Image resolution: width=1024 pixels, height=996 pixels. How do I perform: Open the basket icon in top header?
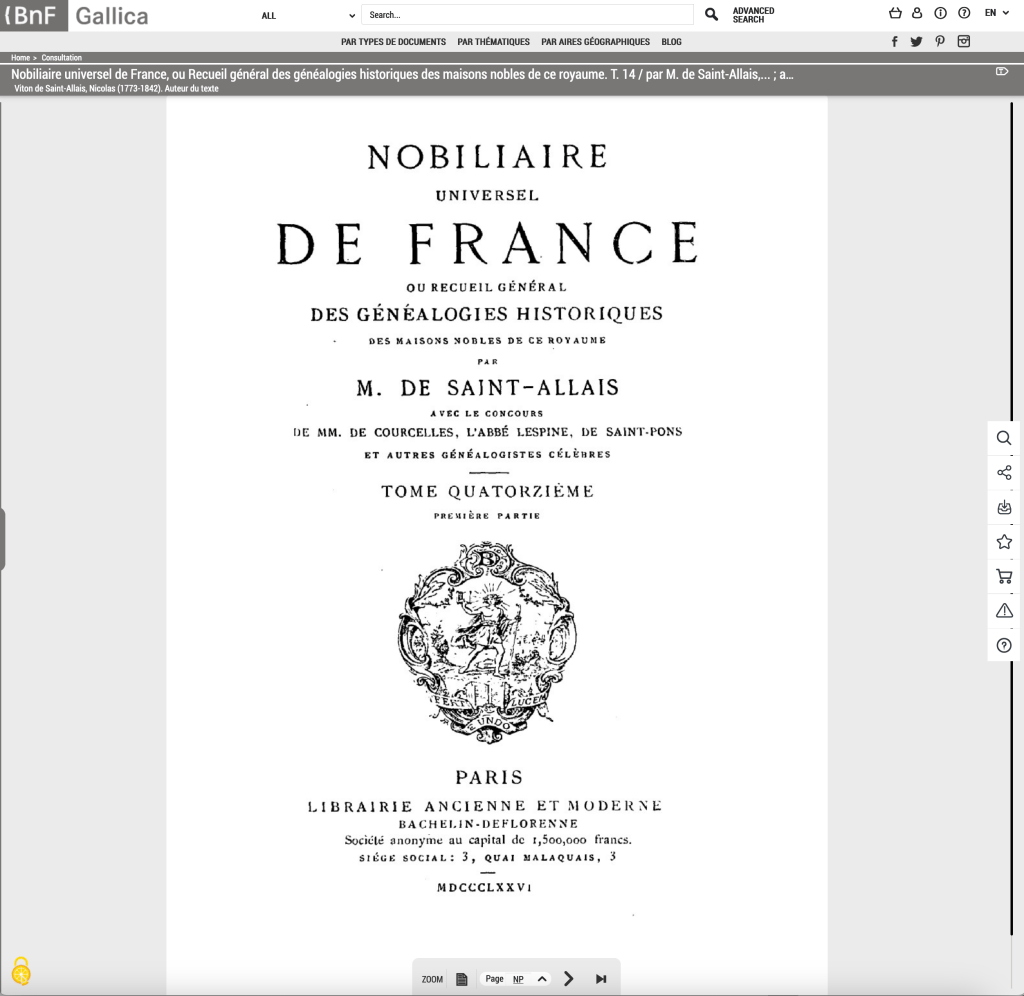click(895, 13)
